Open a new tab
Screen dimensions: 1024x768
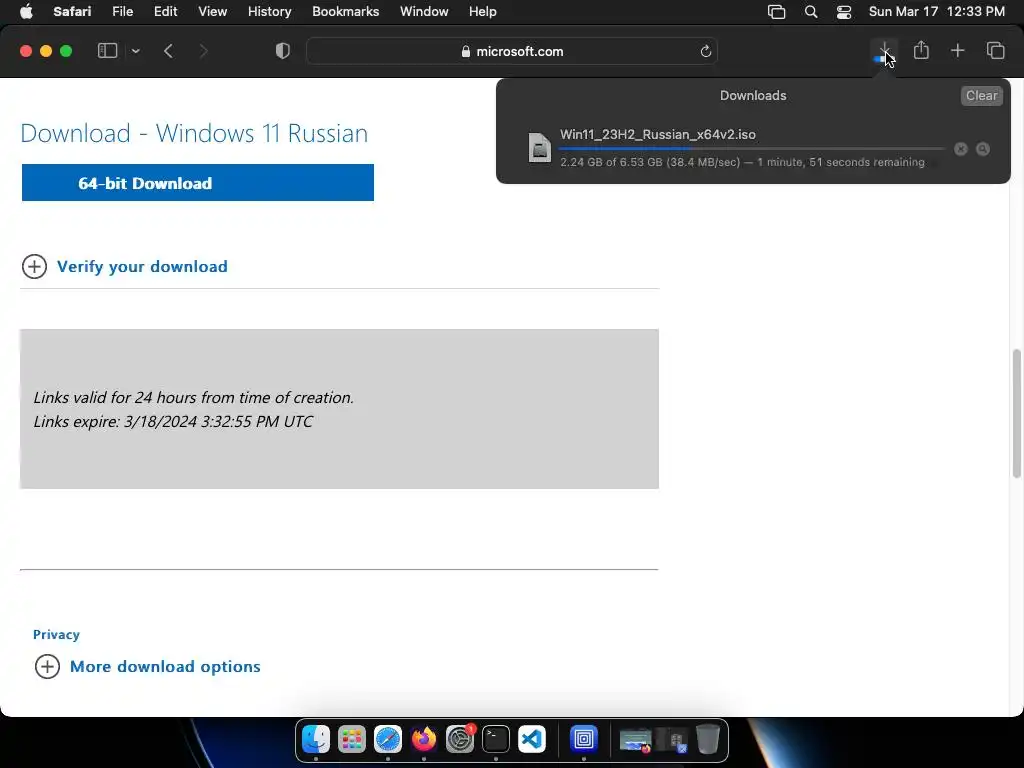(x=957, y=50)
